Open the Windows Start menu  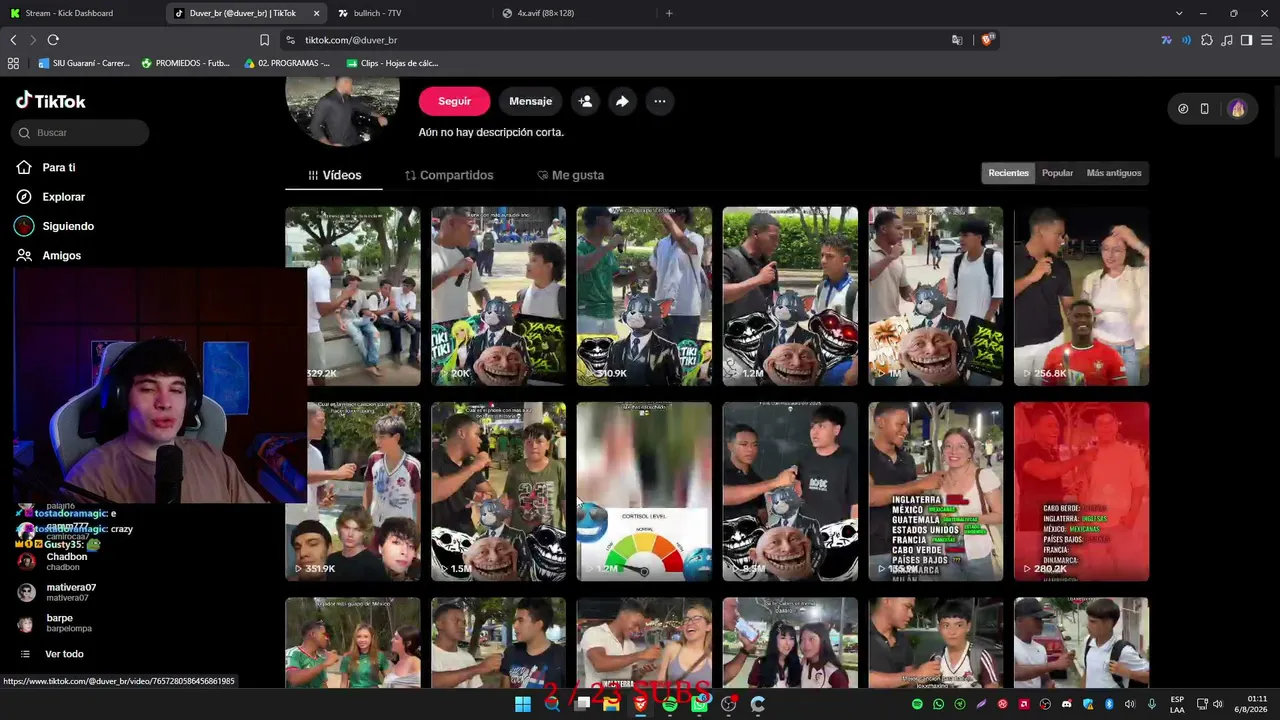click(522, 704)
